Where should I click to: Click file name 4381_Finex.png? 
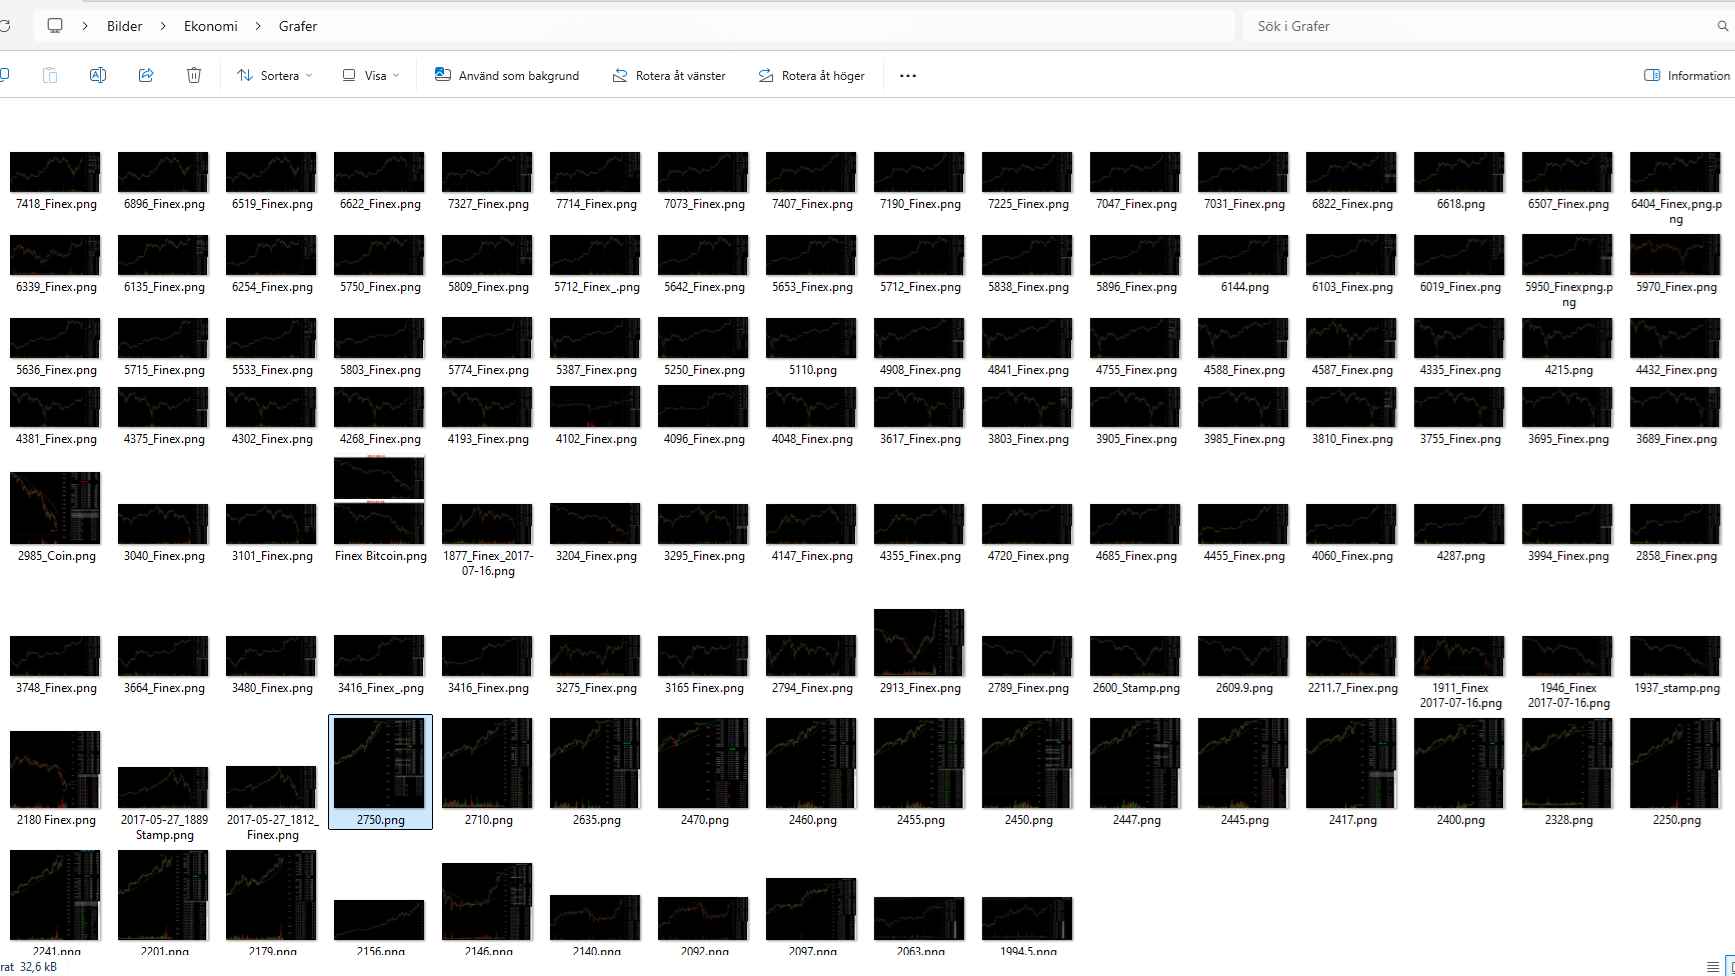[56, 439]
